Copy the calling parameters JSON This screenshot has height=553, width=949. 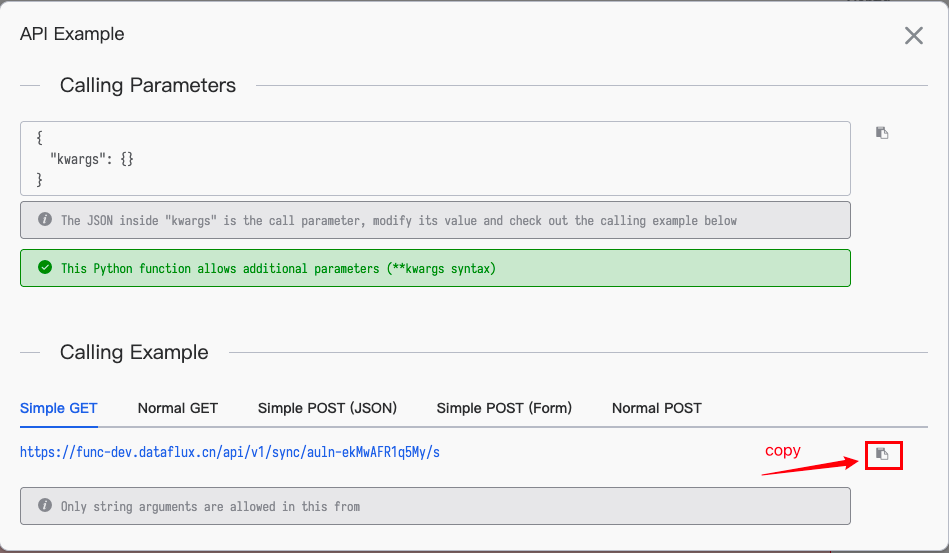882,133
